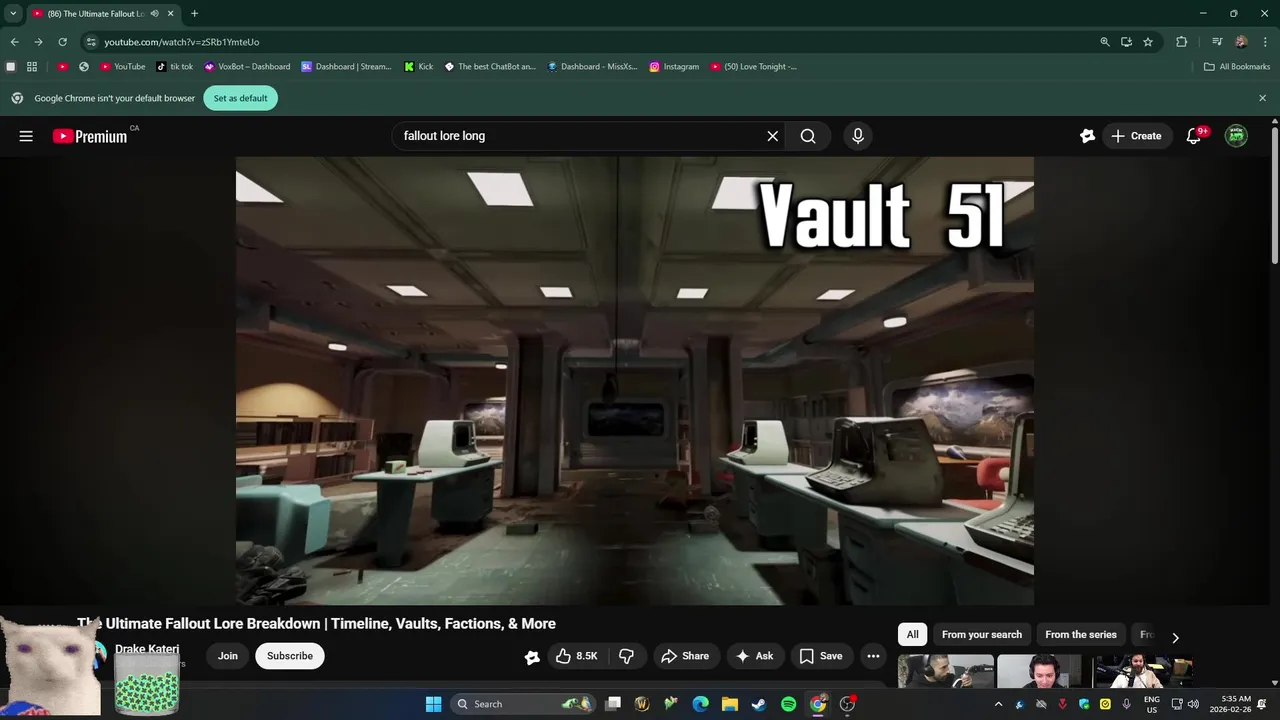Subscribe to Drake Kateri

click(x=290, y=656)
